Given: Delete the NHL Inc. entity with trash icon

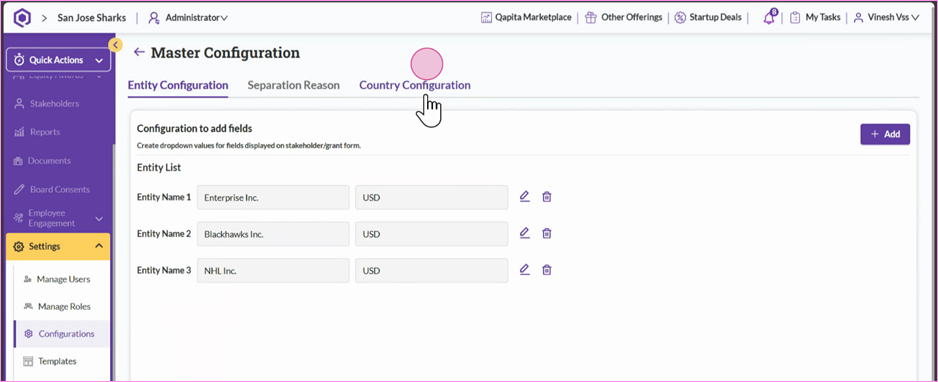Looking at the screenshot, I should click(x=546, y=270).
